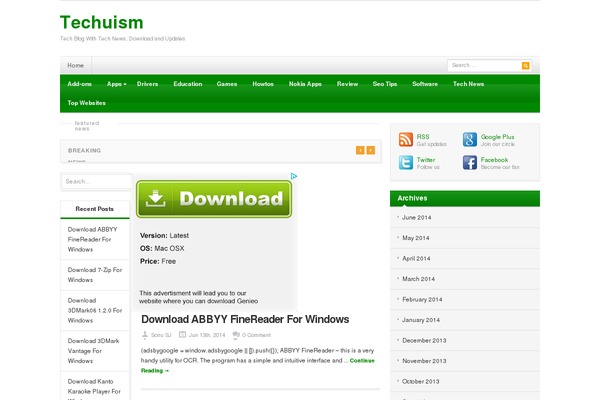Go to Nokia Apps category
Image resolution: width=600 pixels, height=400 pixels.
point(305,84)
